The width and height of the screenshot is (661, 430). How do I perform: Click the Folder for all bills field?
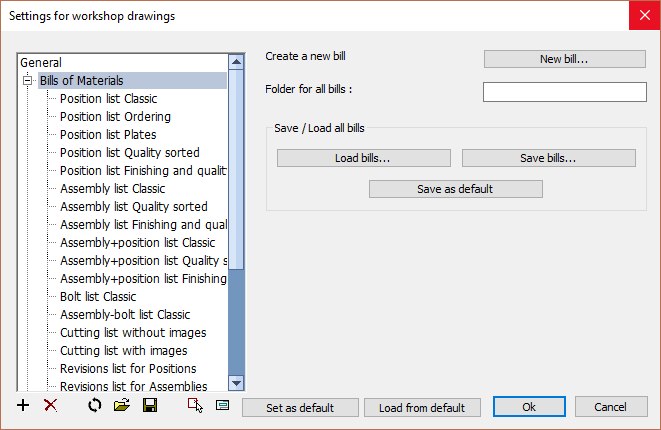[564, 92]
